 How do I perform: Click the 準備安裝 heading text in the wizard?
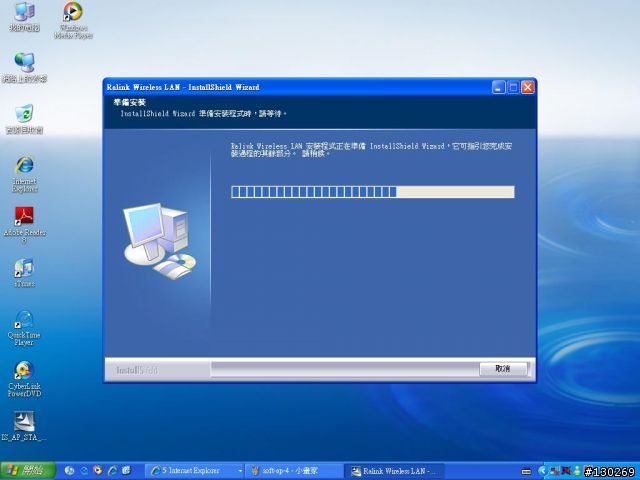click(x=129, y=102)
